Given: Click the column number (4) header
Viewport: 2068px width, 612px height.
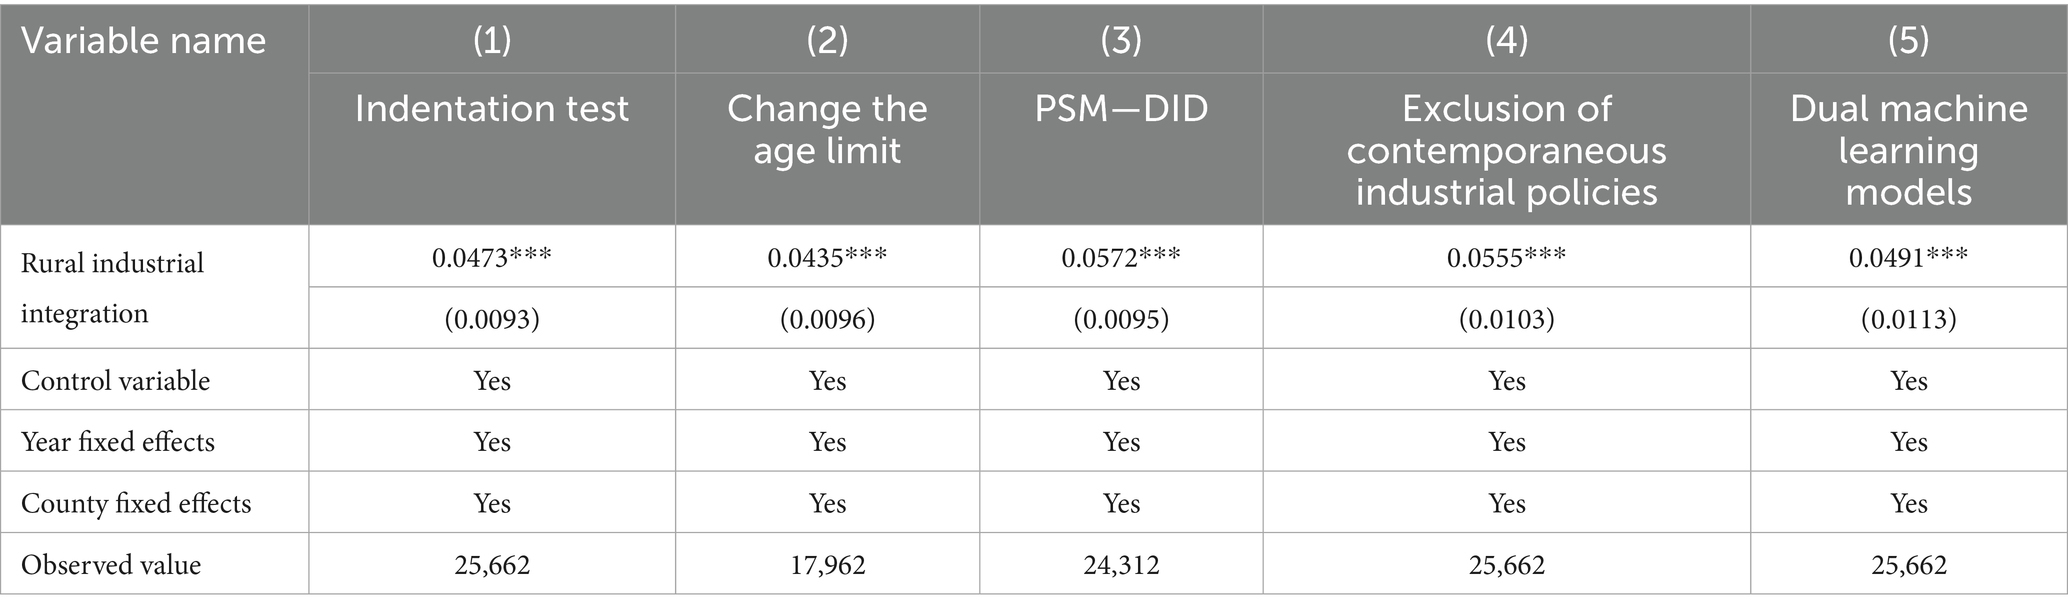Looking at the screenshot, I should point(1506,40).
